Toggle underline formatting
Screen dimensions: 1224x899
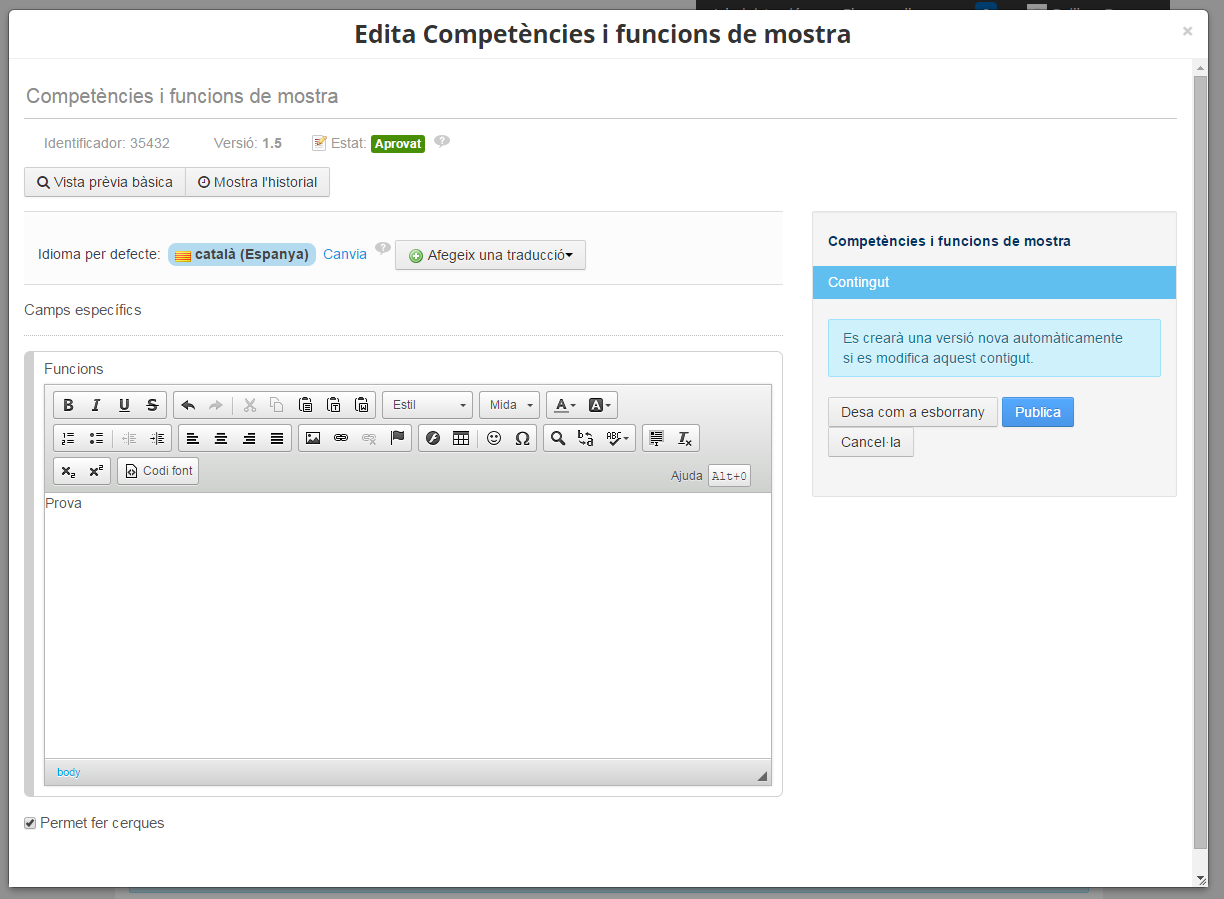coord(124,405)
